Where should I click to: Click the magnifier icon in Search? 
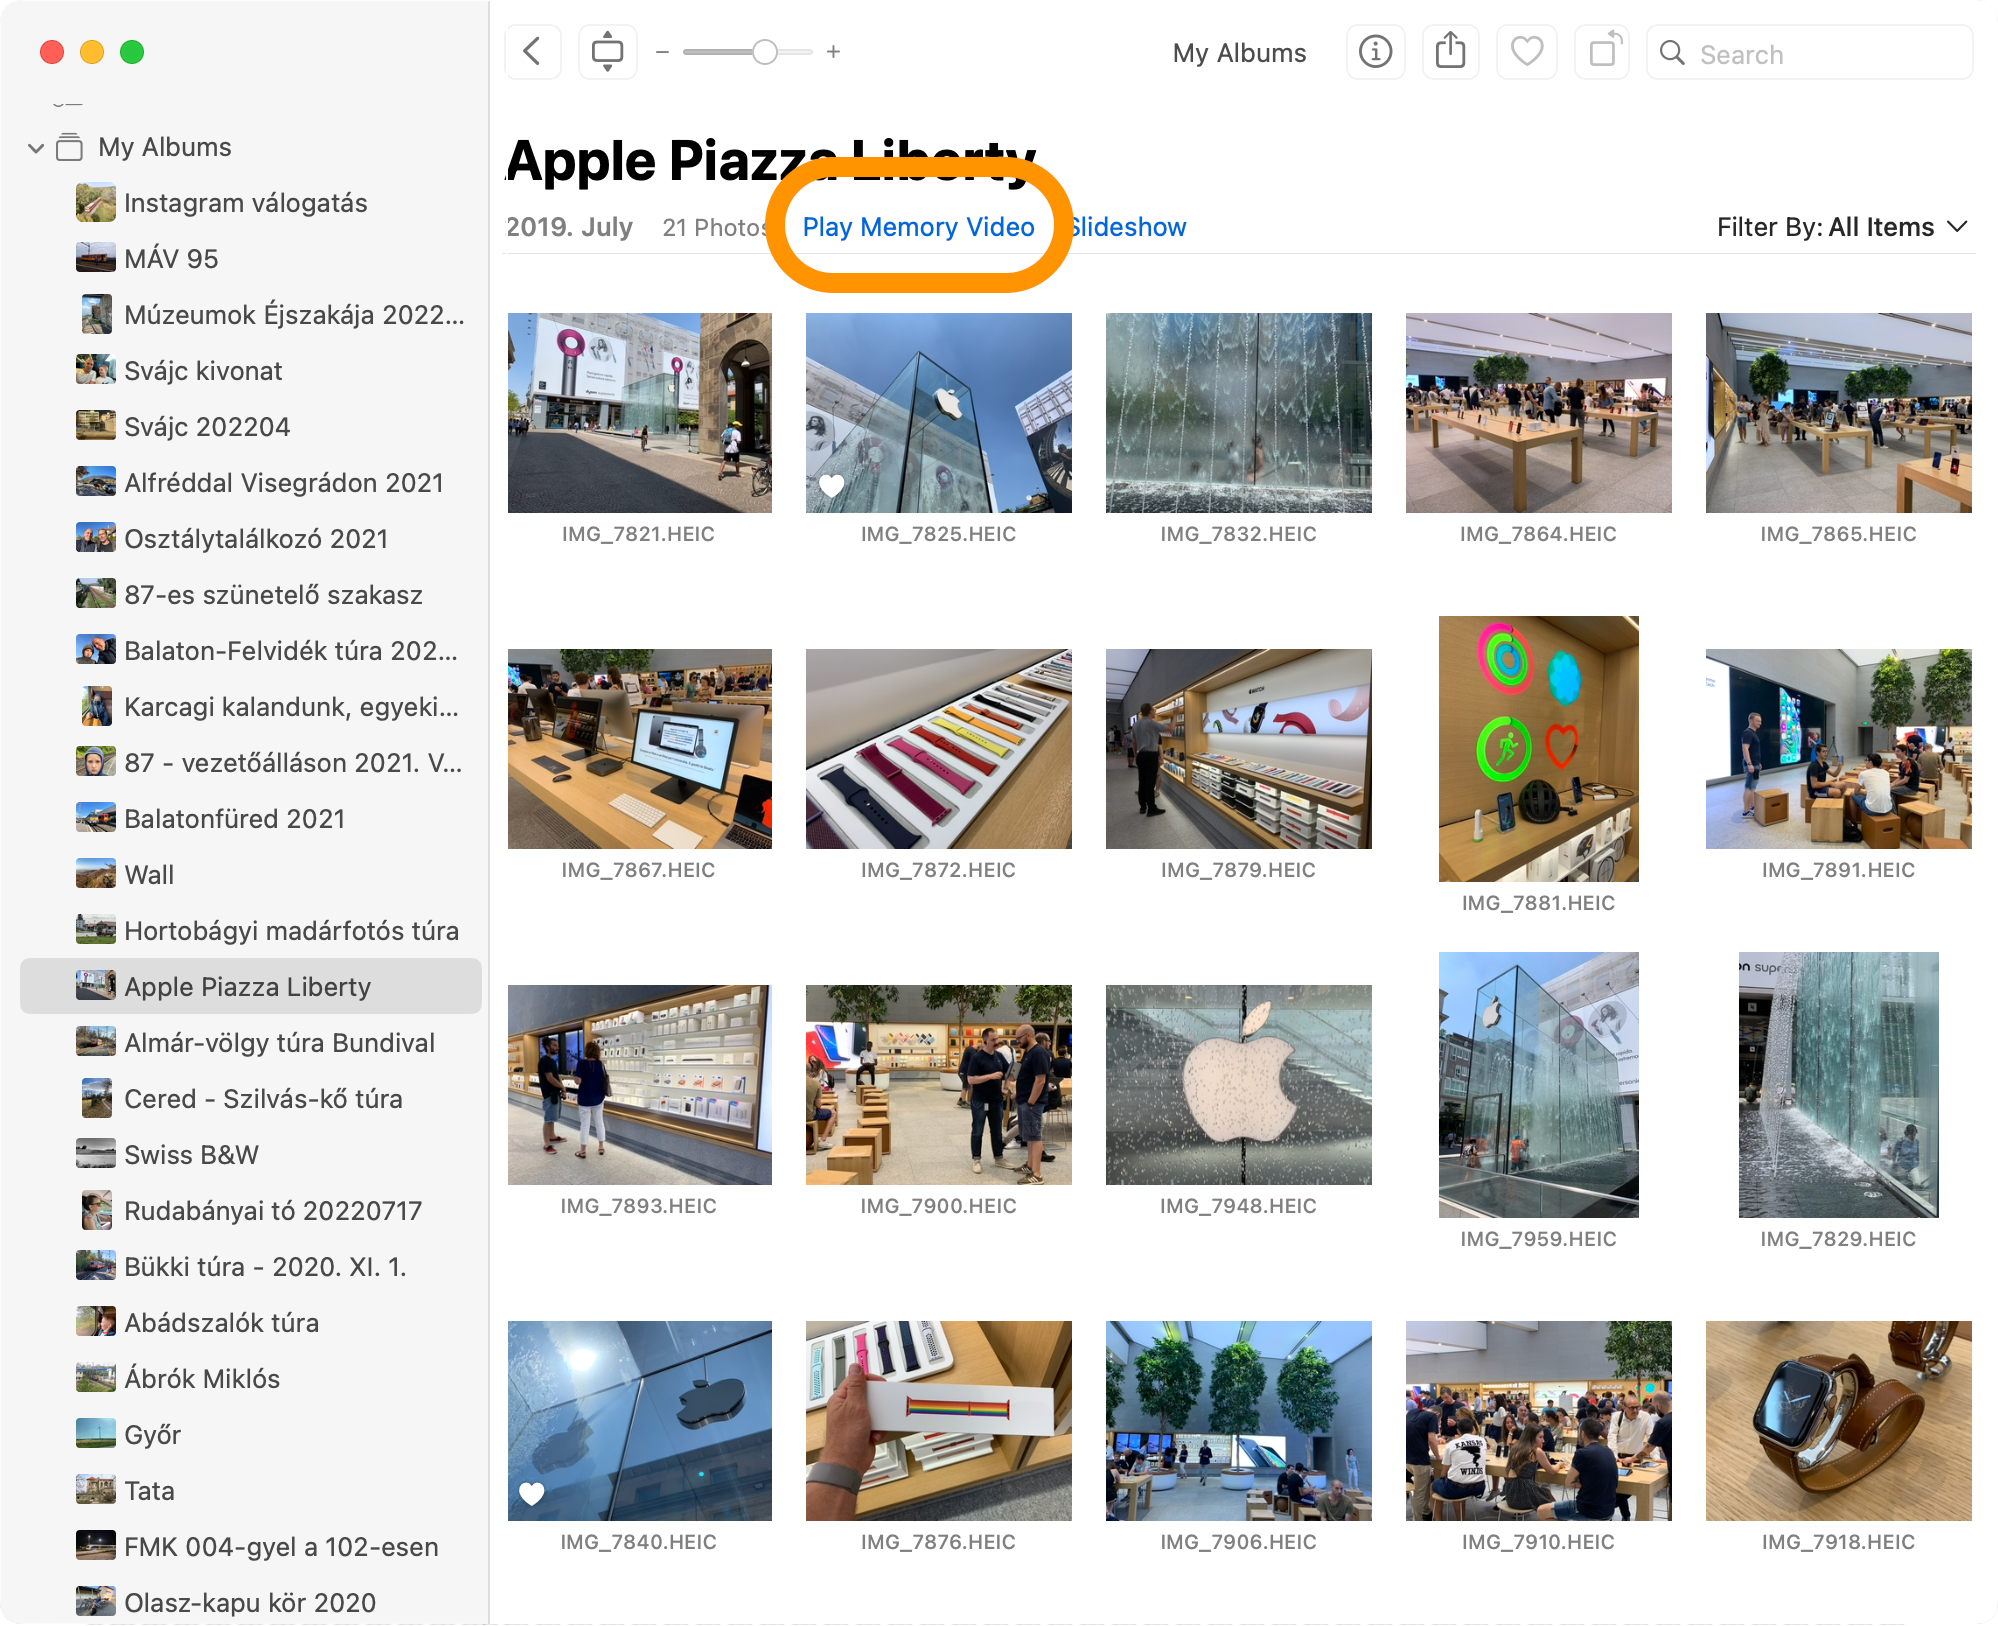click(x=1672, y=53)
